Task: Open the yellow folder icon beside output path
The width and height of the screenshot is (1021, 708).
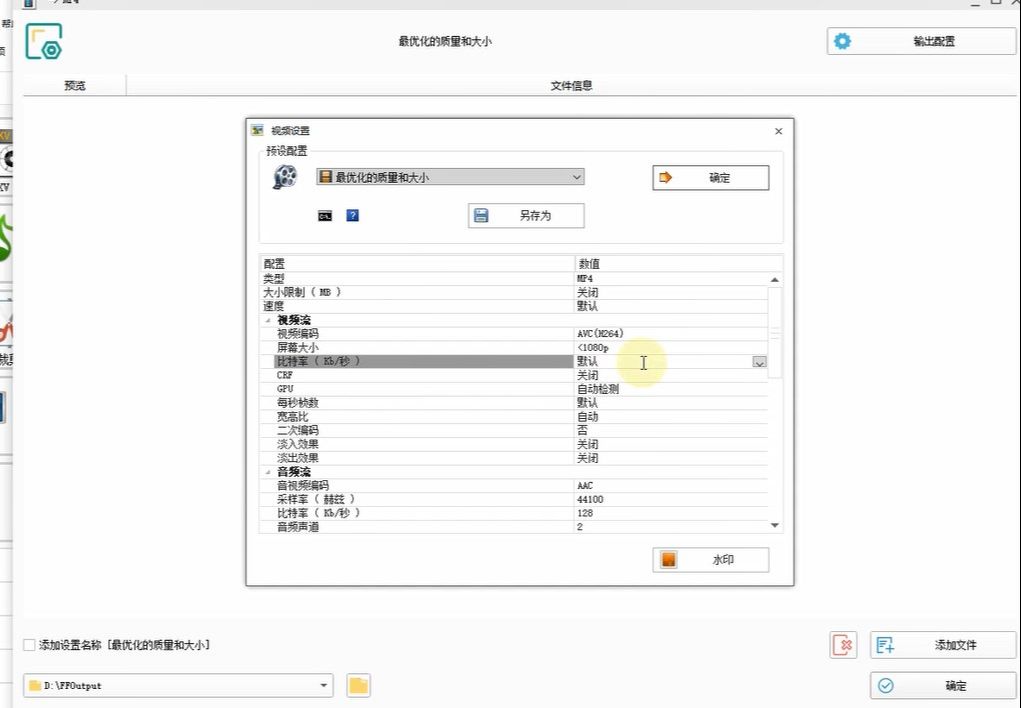Action: (357, 686)
